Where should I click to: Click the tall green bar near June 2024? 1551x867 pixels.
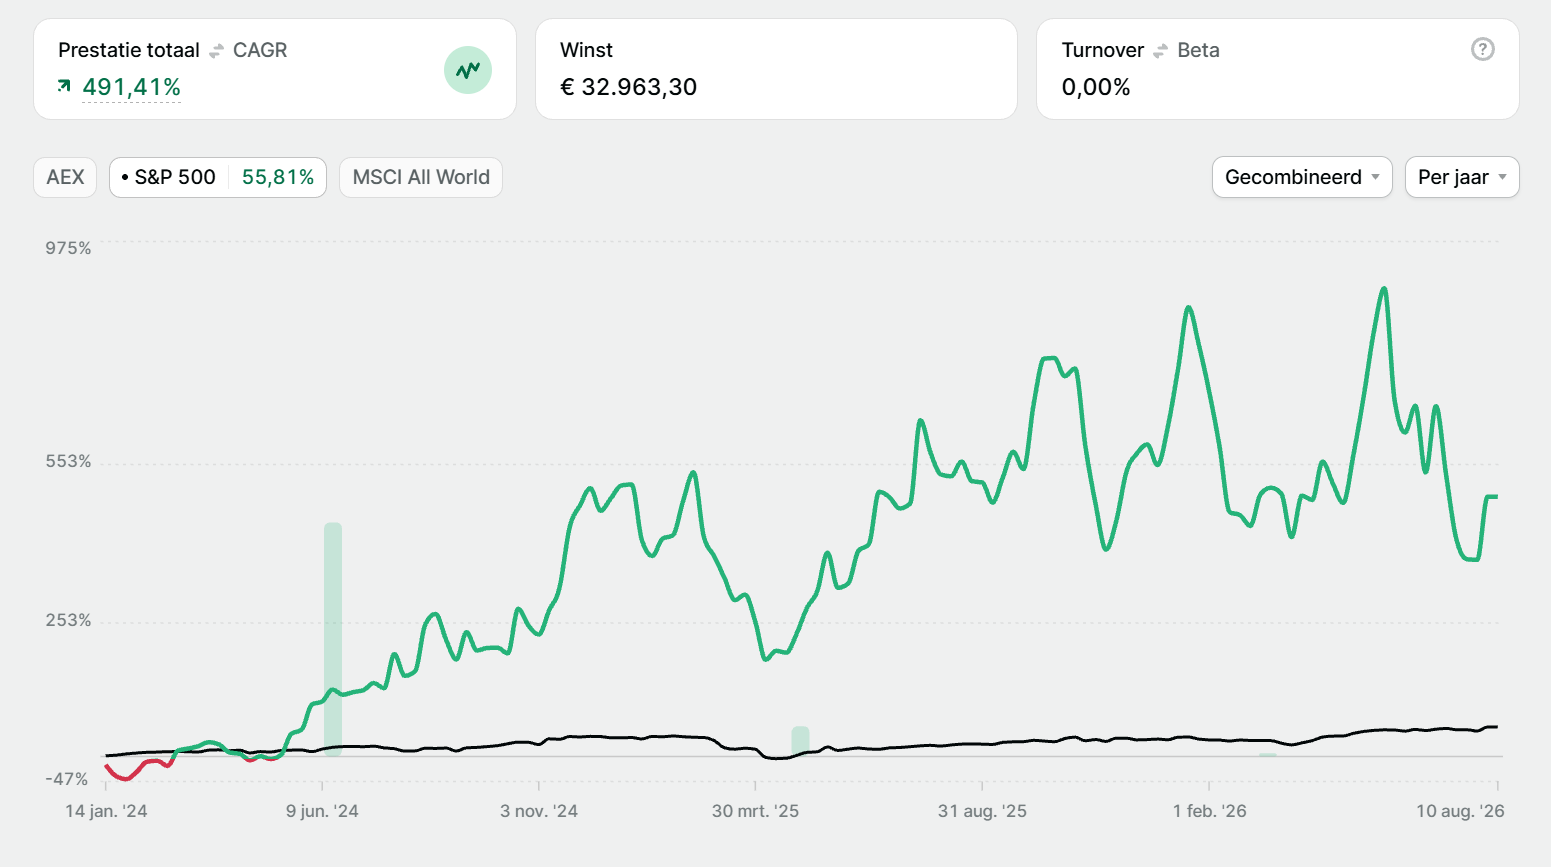pos(333,639)
